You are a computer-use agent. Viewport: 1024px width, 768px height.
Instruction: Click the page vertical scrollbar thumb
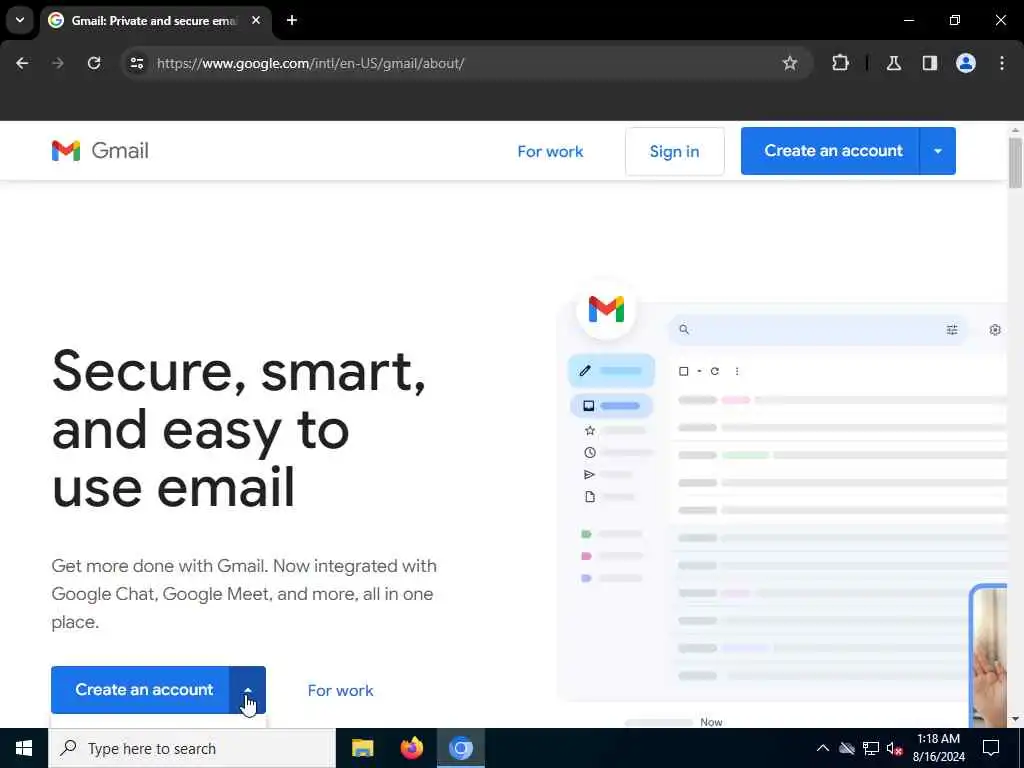pos(1015,162)
